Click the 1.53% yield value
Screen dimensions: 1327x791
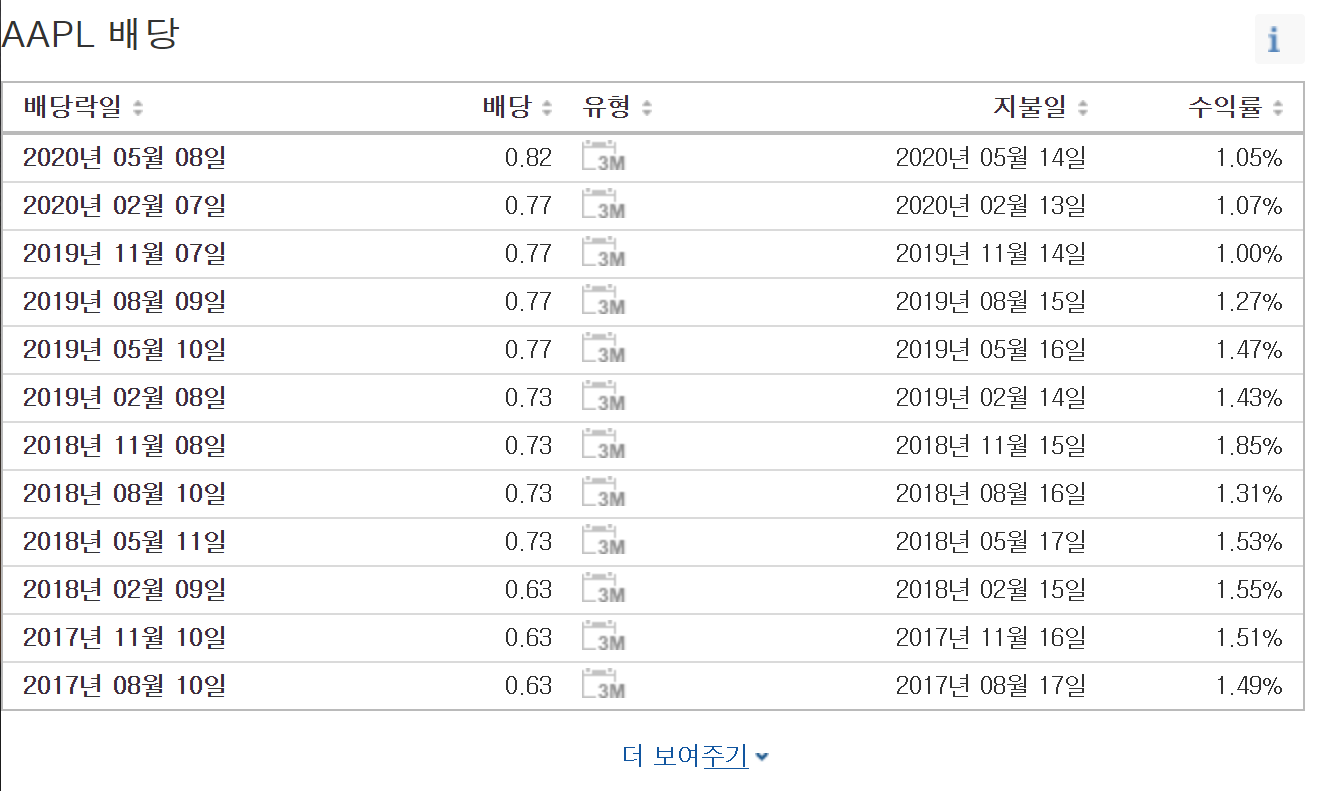(x=1249, y=542)
